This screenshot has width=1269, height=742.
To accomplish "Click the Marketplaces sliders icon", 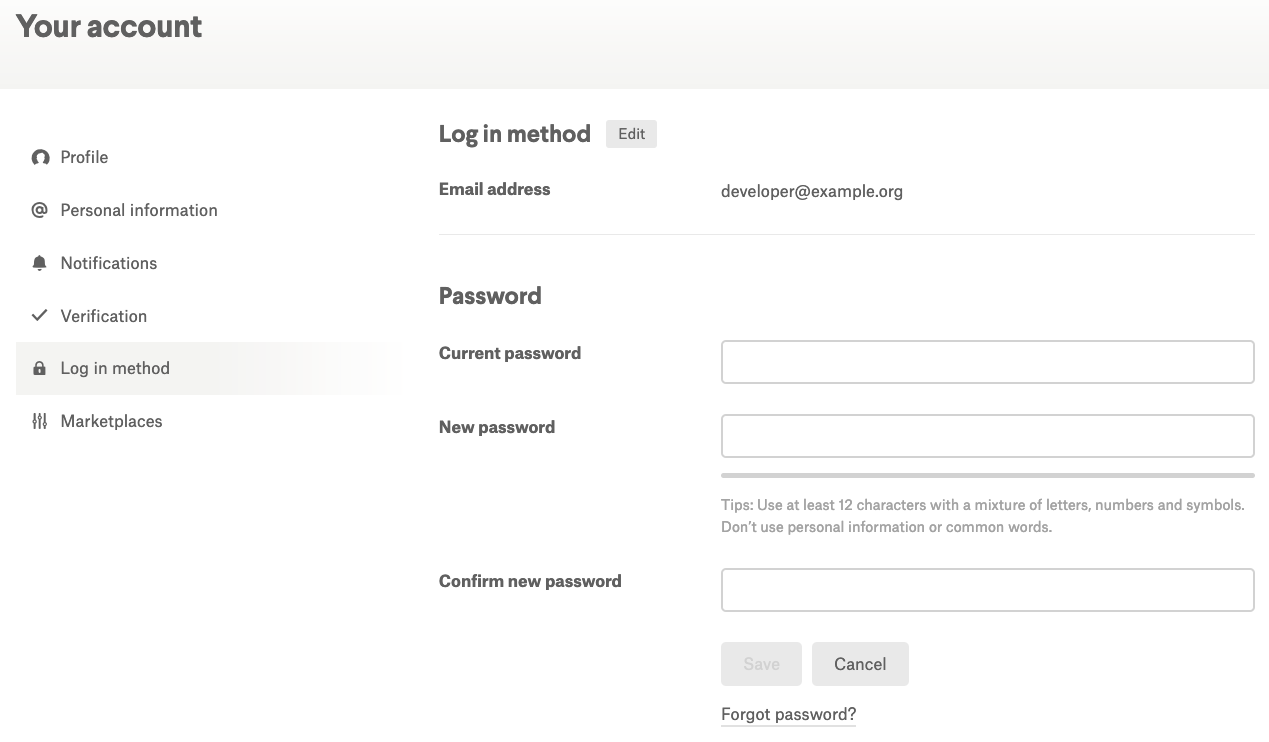I will pos(40,421).
